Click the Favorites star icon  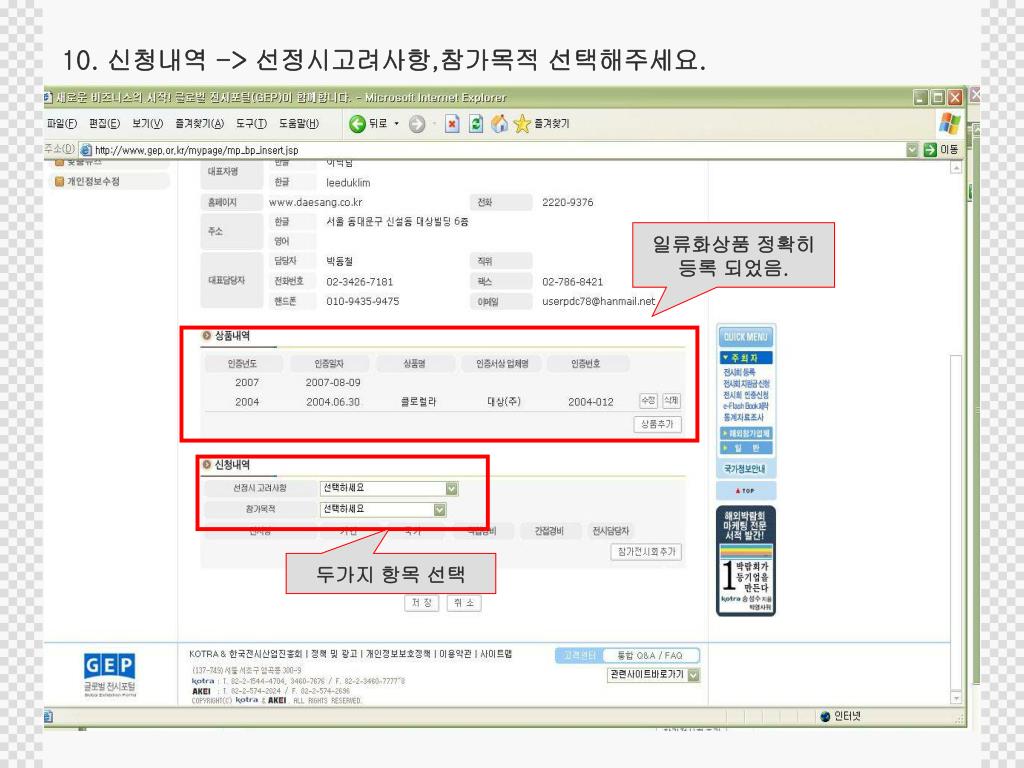[x=522, y=123]
